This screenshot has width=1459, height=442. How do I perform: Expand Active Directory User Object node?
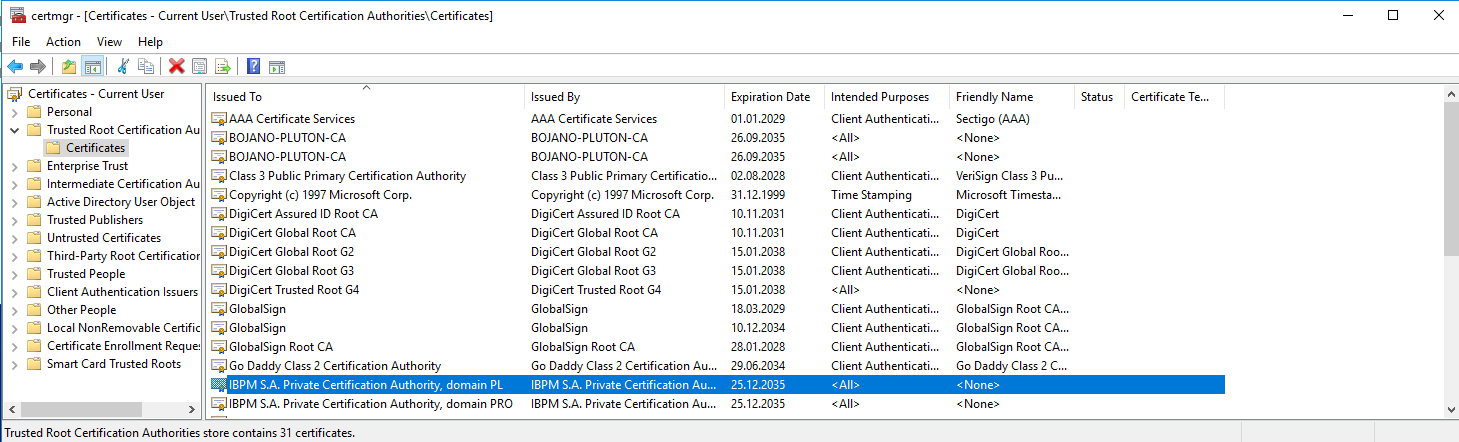tap(15, 202)
